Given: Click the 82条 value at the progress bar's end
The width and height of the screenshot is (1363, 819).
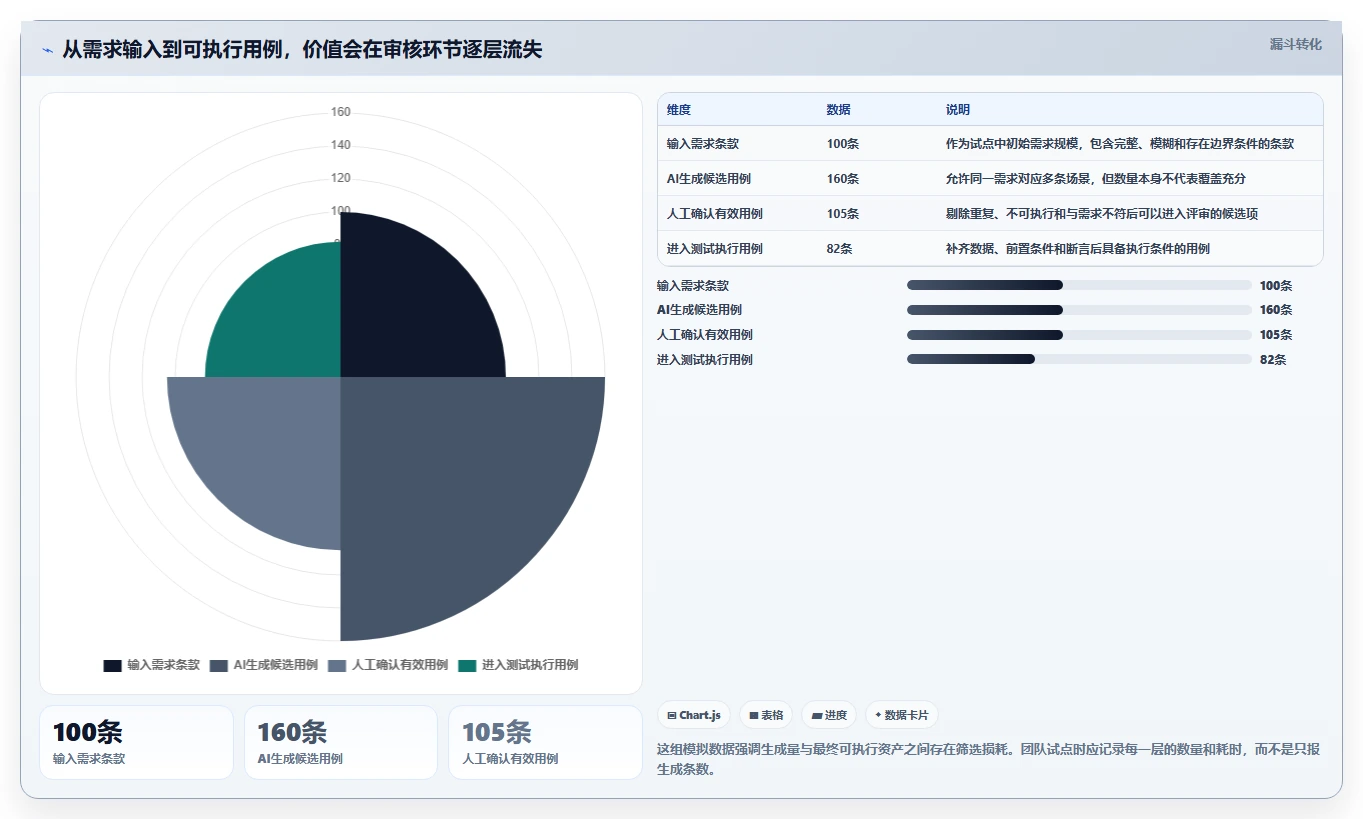Looking at the screenshot, I should pyautogui.click(x=1273, y=359).
